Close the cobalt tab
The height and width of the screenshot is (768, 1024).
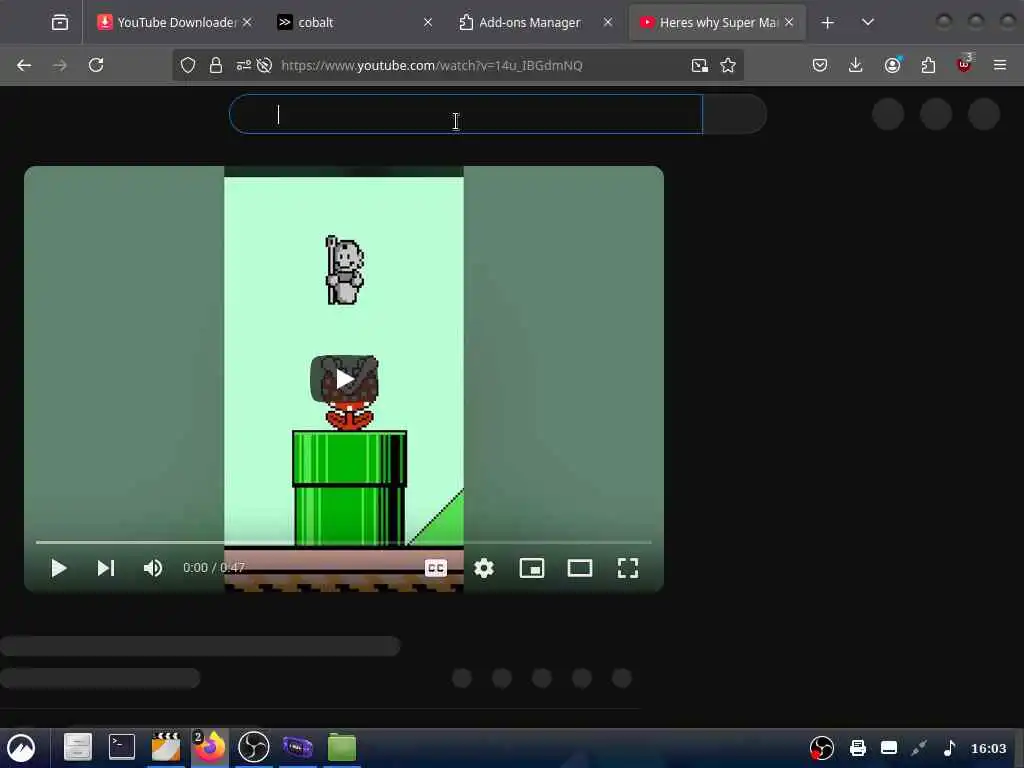tap(428, 22)
